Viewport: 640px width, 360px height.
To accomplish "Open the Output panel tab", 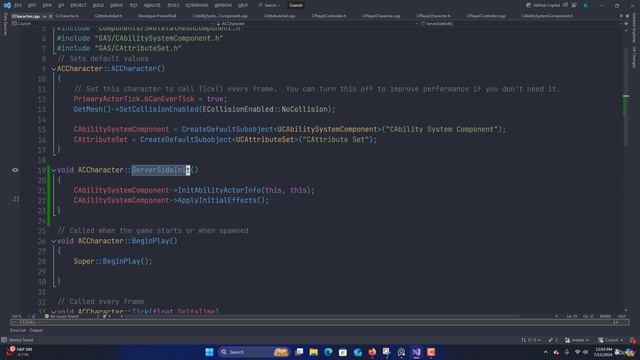I will pos(36,330).
